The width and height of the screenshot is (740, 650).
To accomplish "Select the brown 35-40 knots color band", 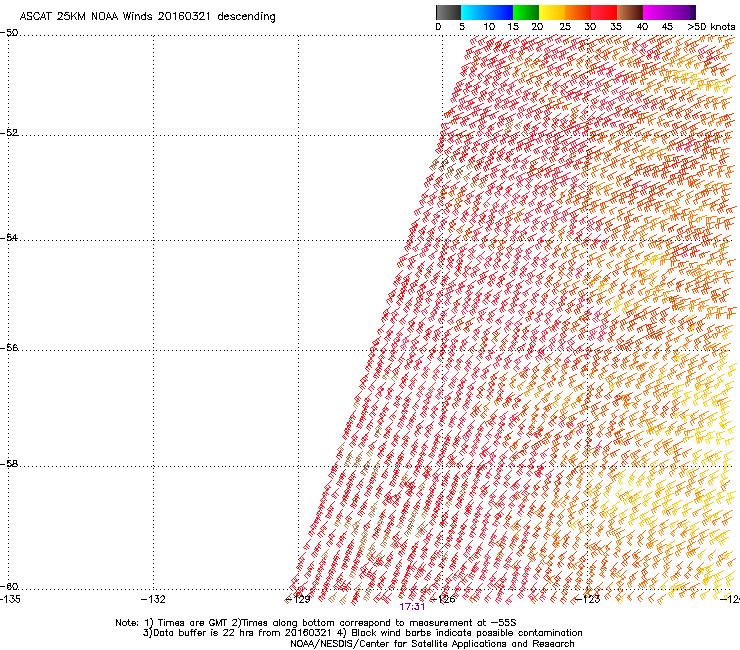I will point(630,12).
